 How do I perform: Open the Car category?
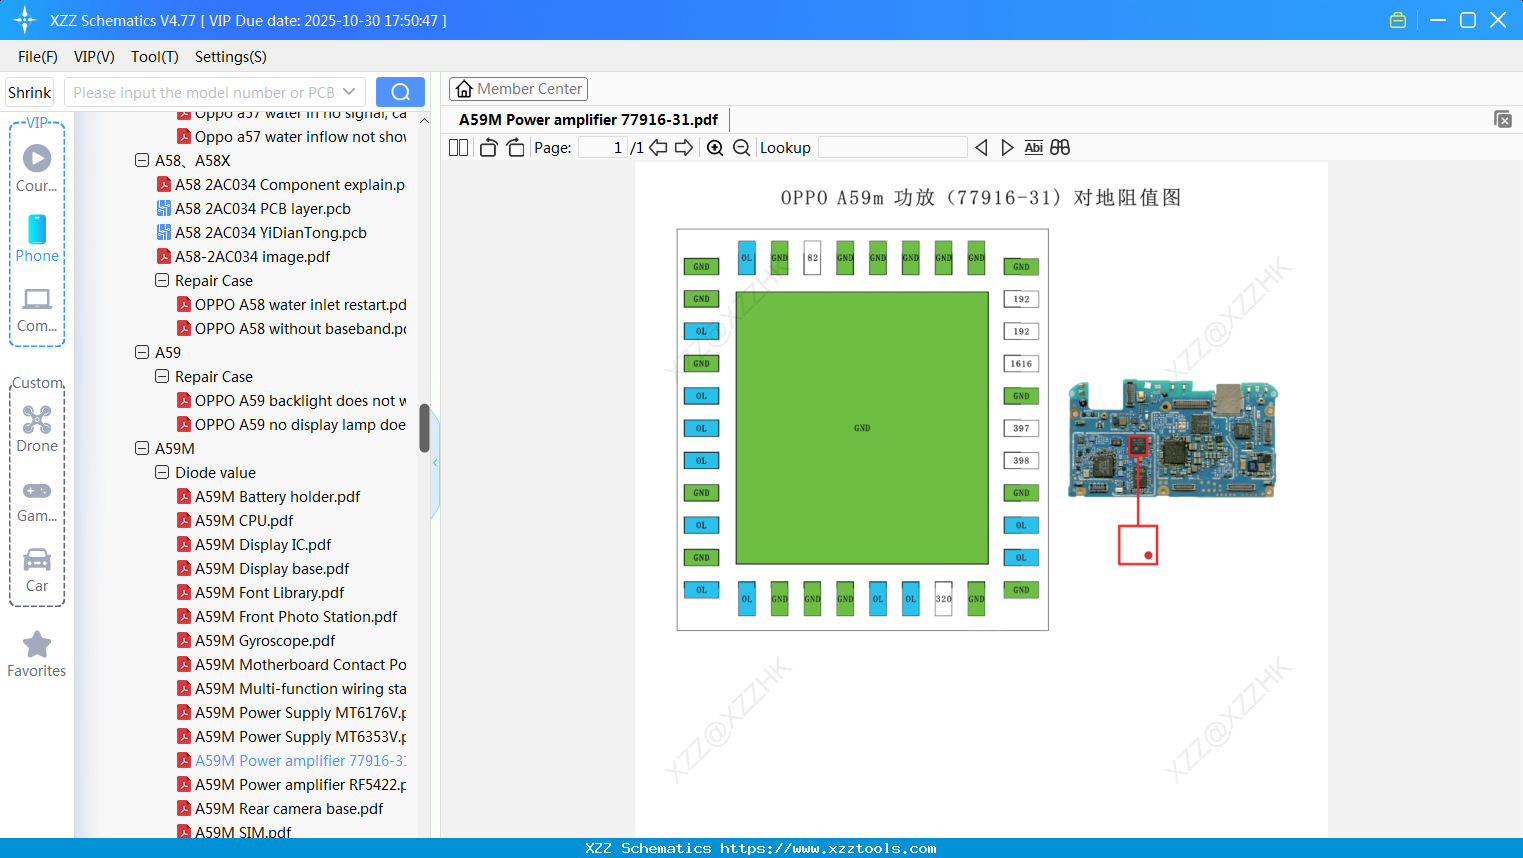[37, 570]
